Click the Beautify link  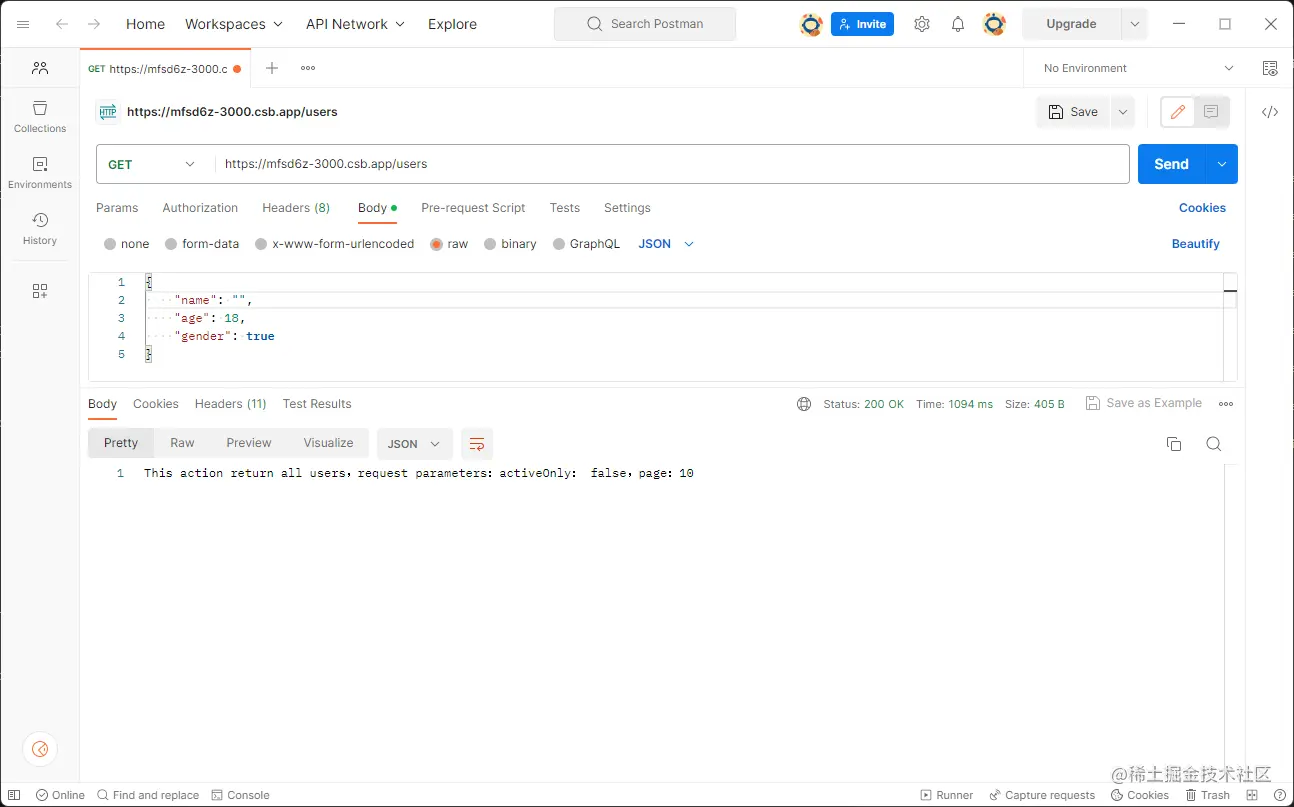(x=1196, y=244)
